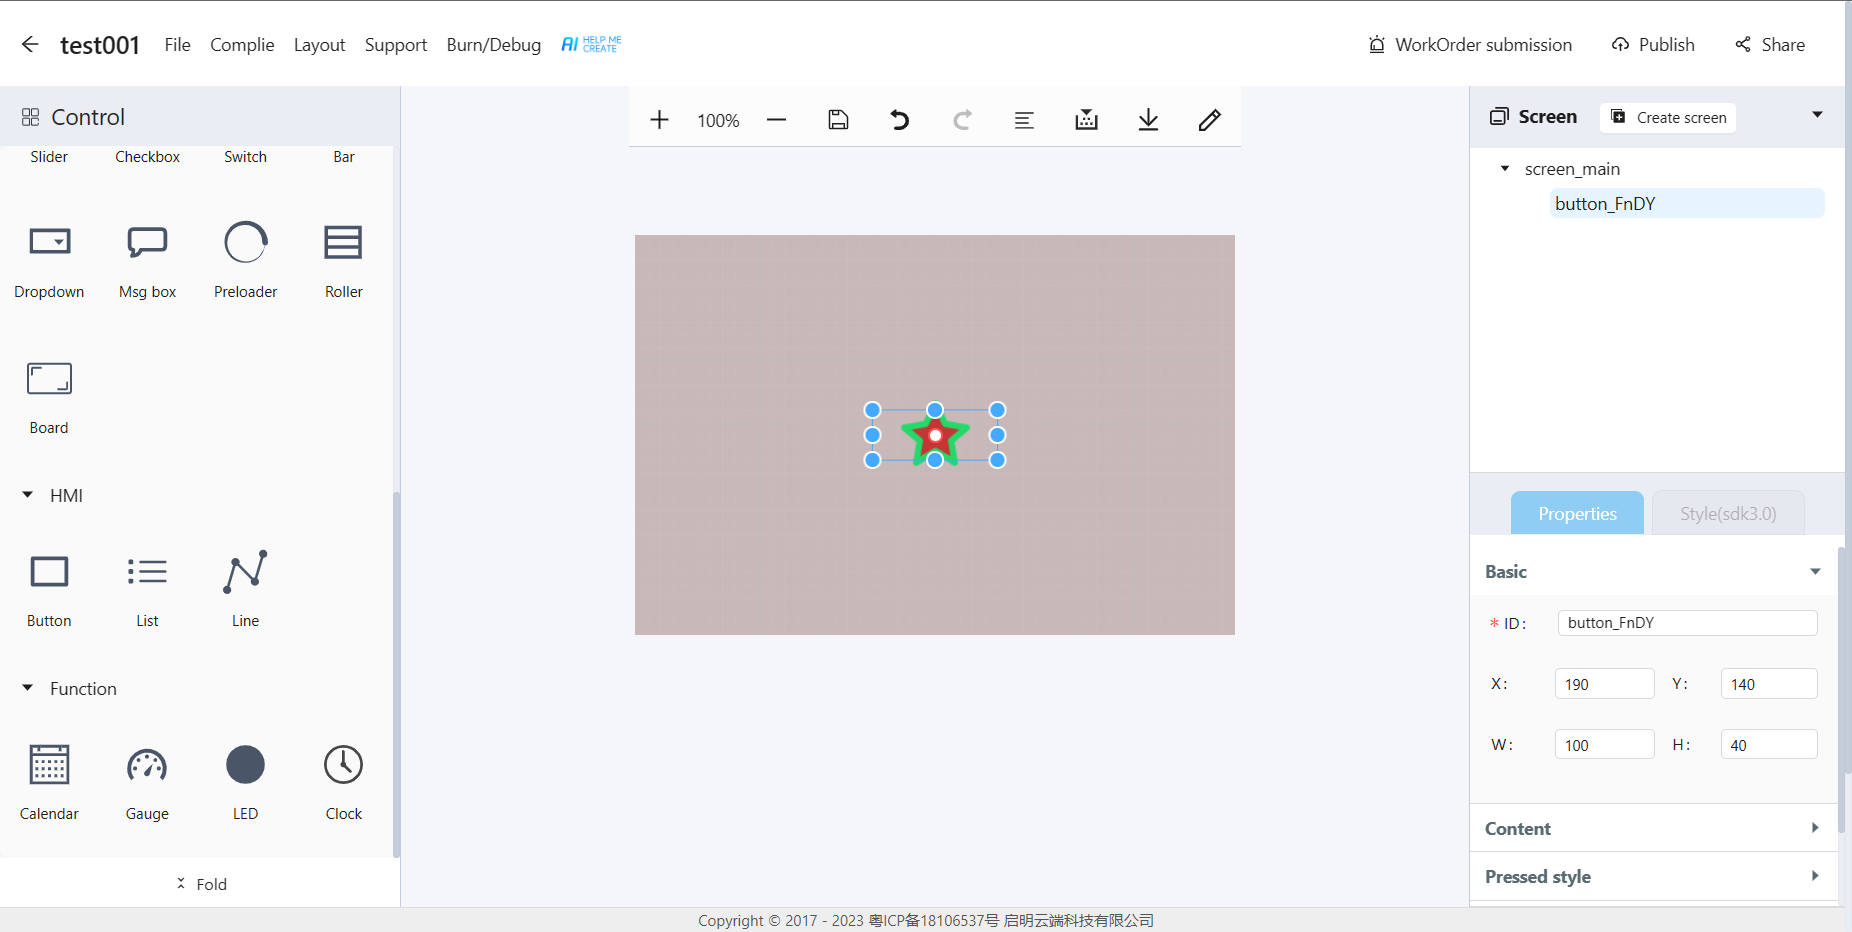
Task: Click the X coordinate field
Action: coord(1604,684)
